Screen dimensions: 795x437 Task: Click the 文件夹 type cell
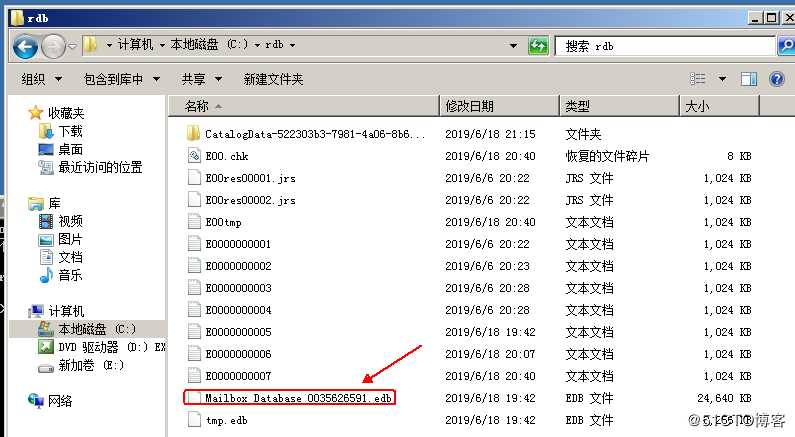click(583, 134)
